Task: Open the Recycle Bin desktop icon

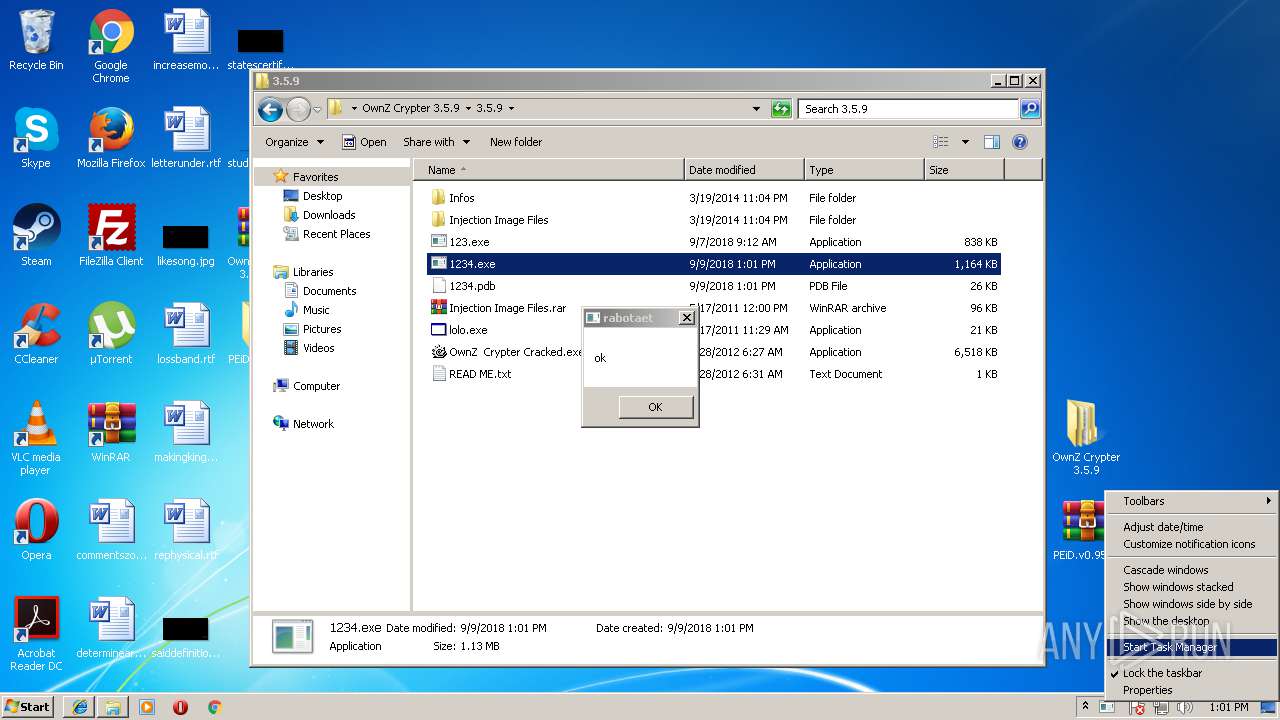Action: tap(36, 40)
